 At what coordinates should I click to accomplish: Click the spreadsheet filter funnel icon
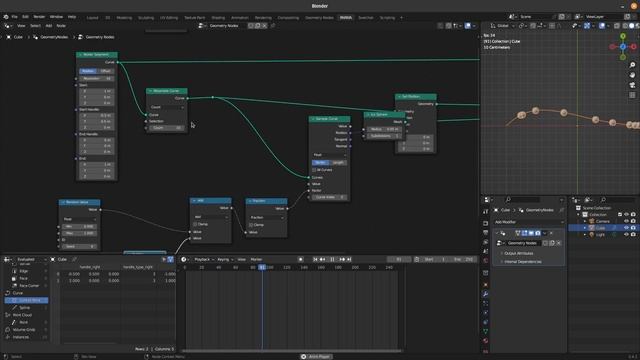tap(170, 259)
